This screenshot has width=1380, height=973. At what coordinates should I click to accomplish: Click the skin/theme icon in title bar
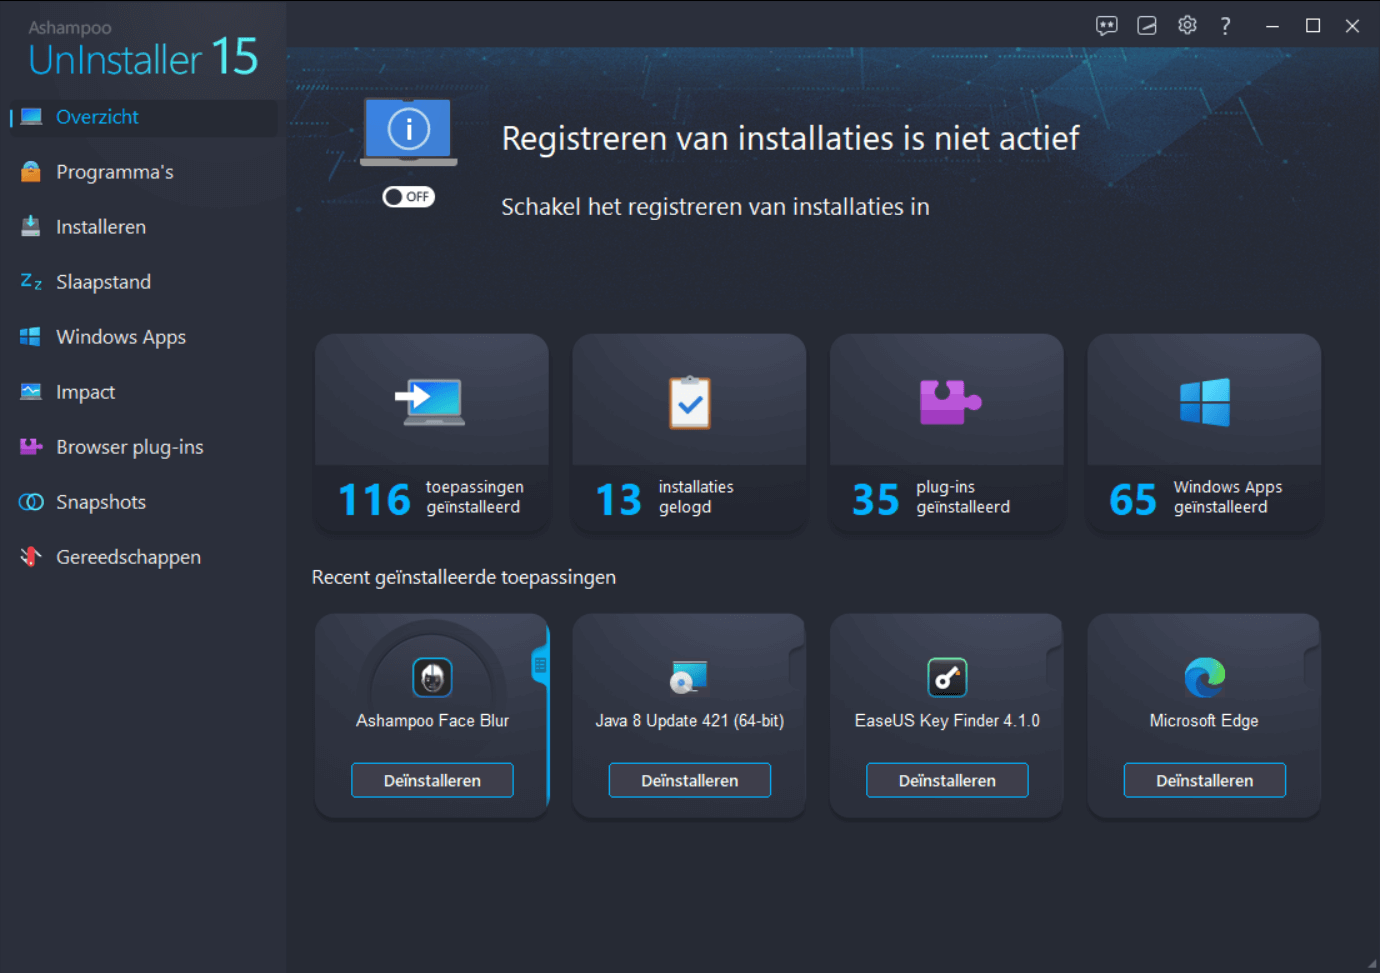1147,26
